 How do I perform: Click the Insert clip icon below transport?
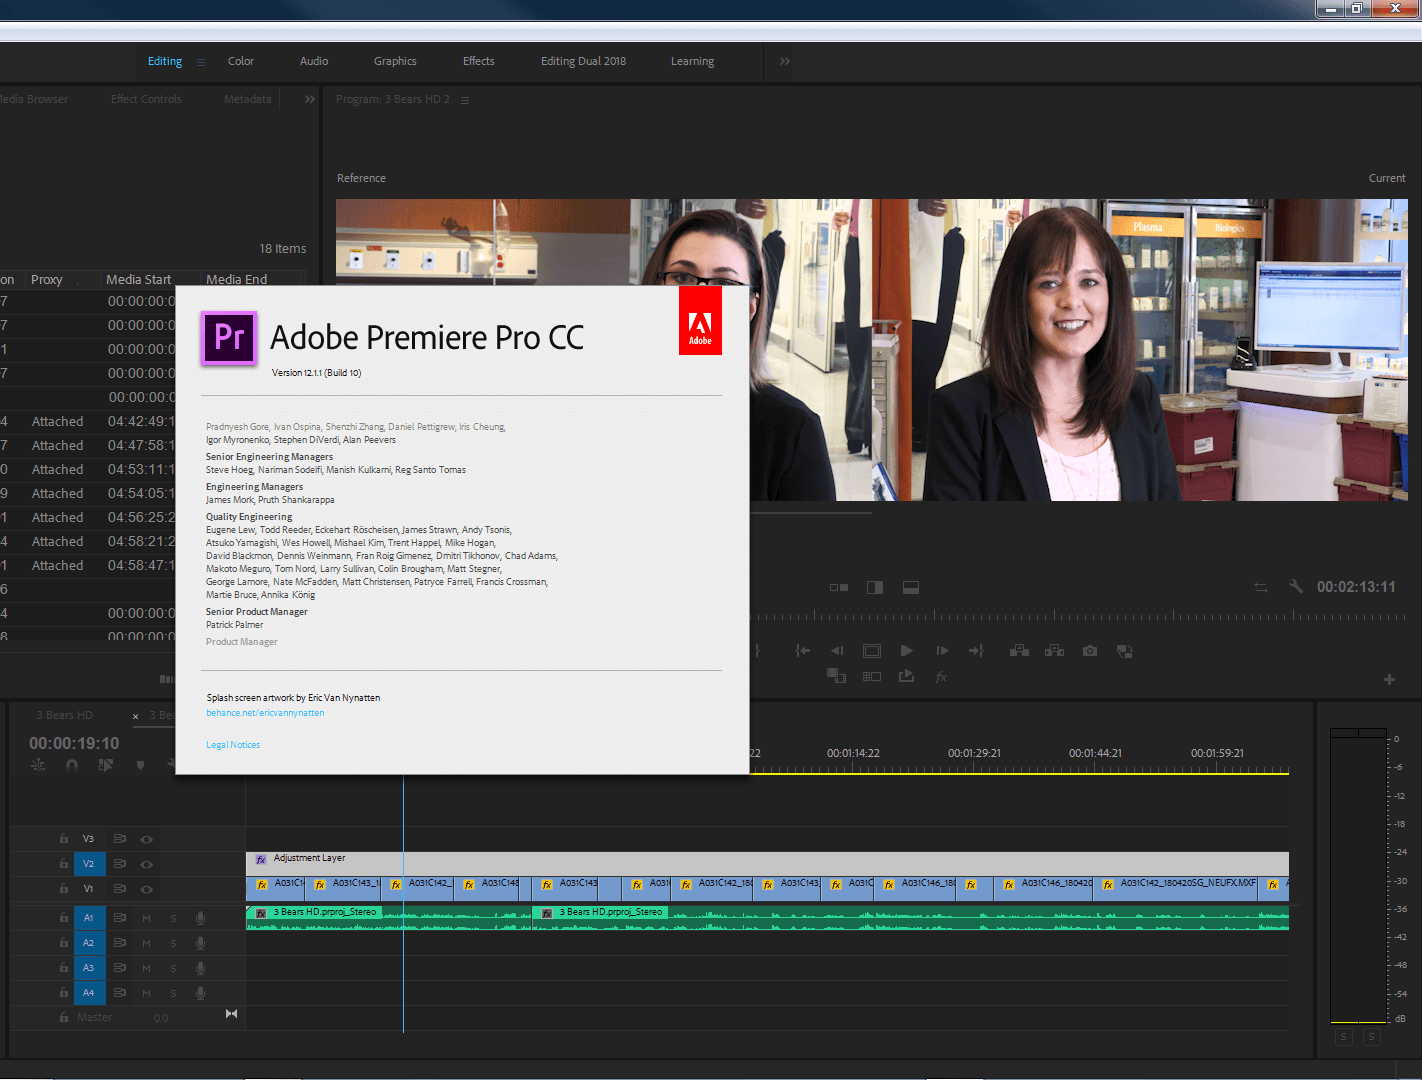coord(837,677)
